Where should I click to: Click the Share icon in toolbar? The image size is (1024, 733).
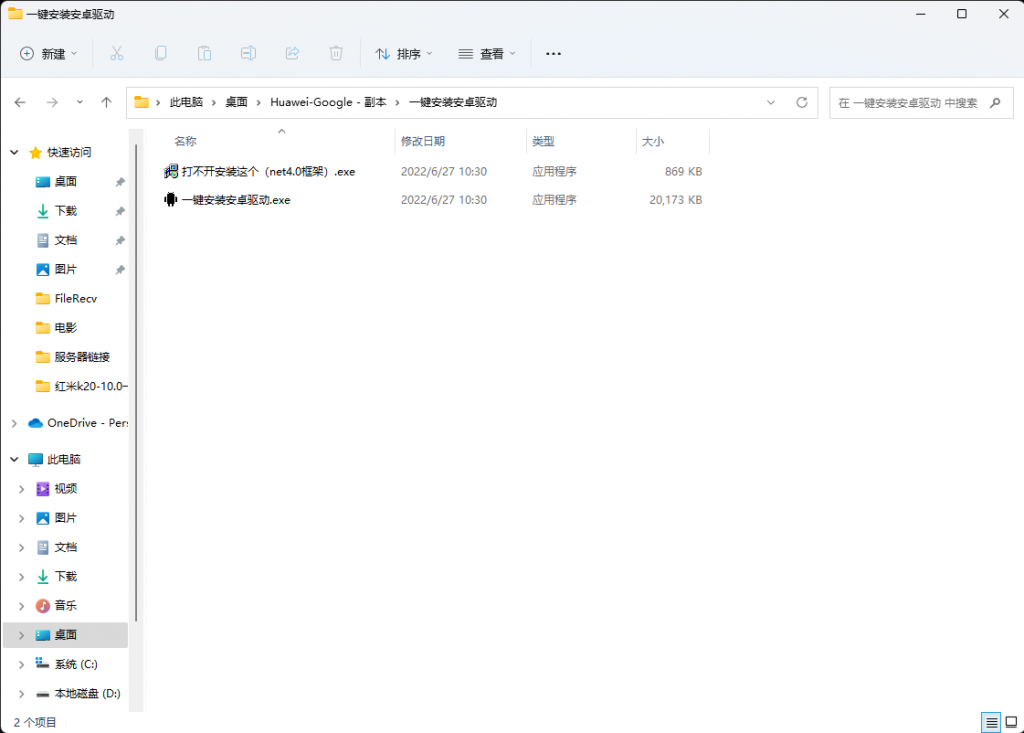click(x=292, y=54)
